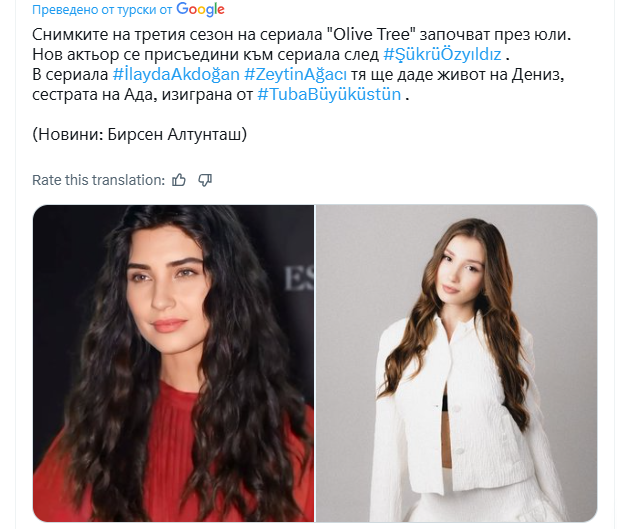Click the vertical divider between the two photos

[315, 363]
